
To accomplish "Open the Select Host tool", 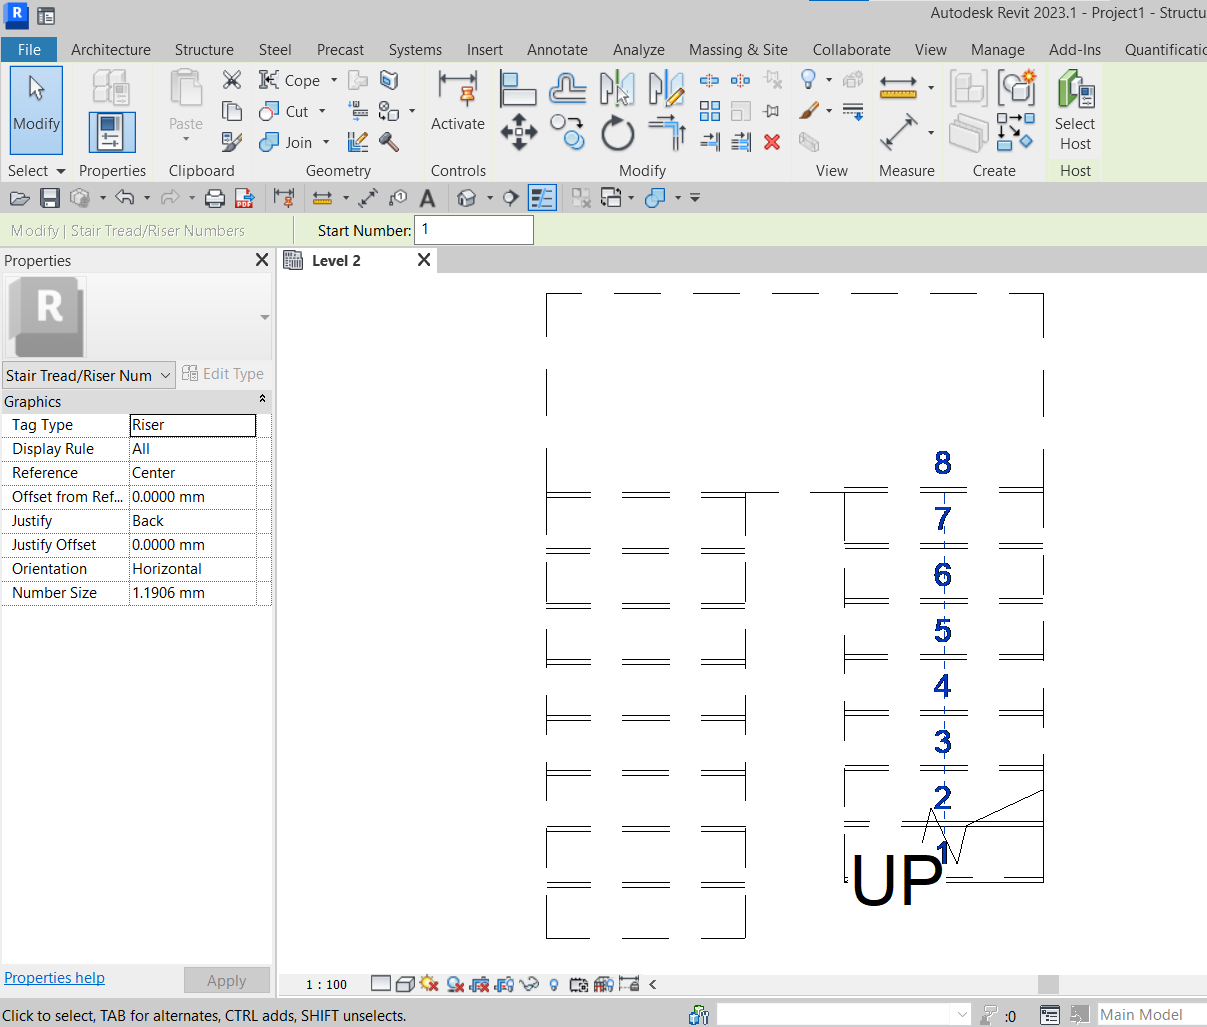I will [x=1074, y=110].
